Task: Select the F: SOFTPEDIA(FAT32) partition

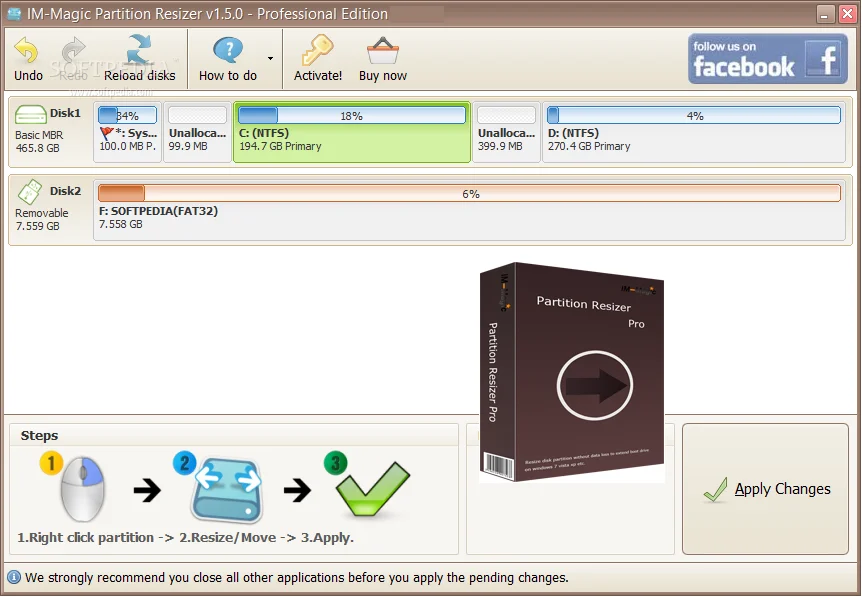Action: click(x=469, y=210)
